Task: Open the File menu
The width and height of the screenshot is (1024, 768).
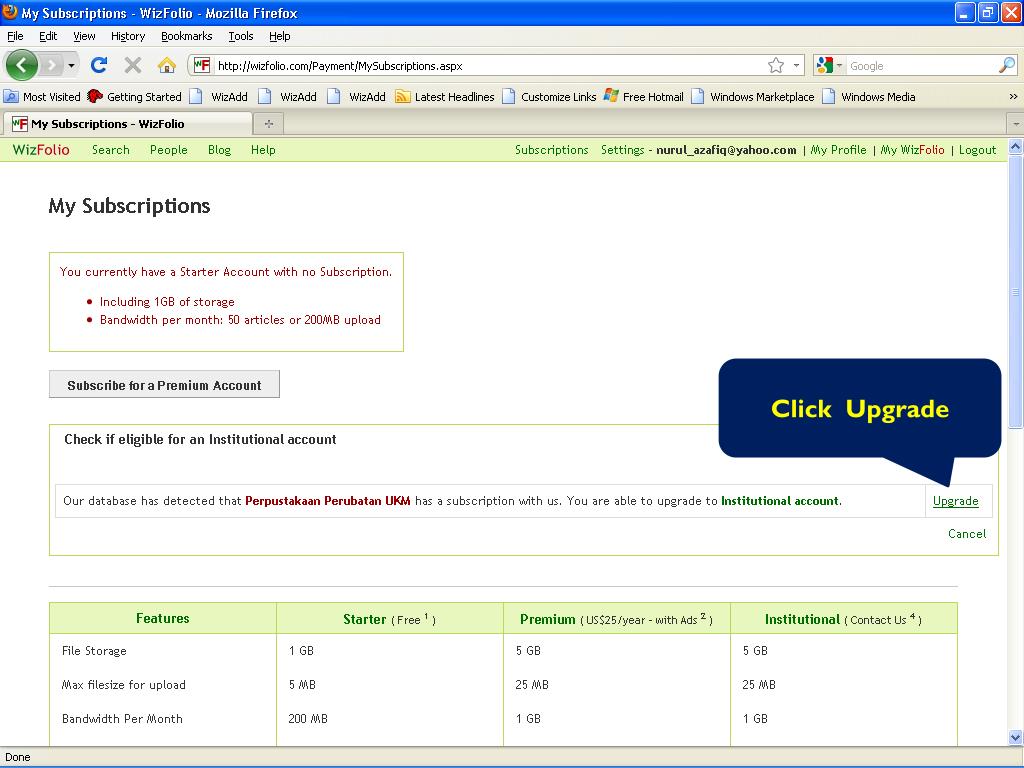Action: click(15, 36)
